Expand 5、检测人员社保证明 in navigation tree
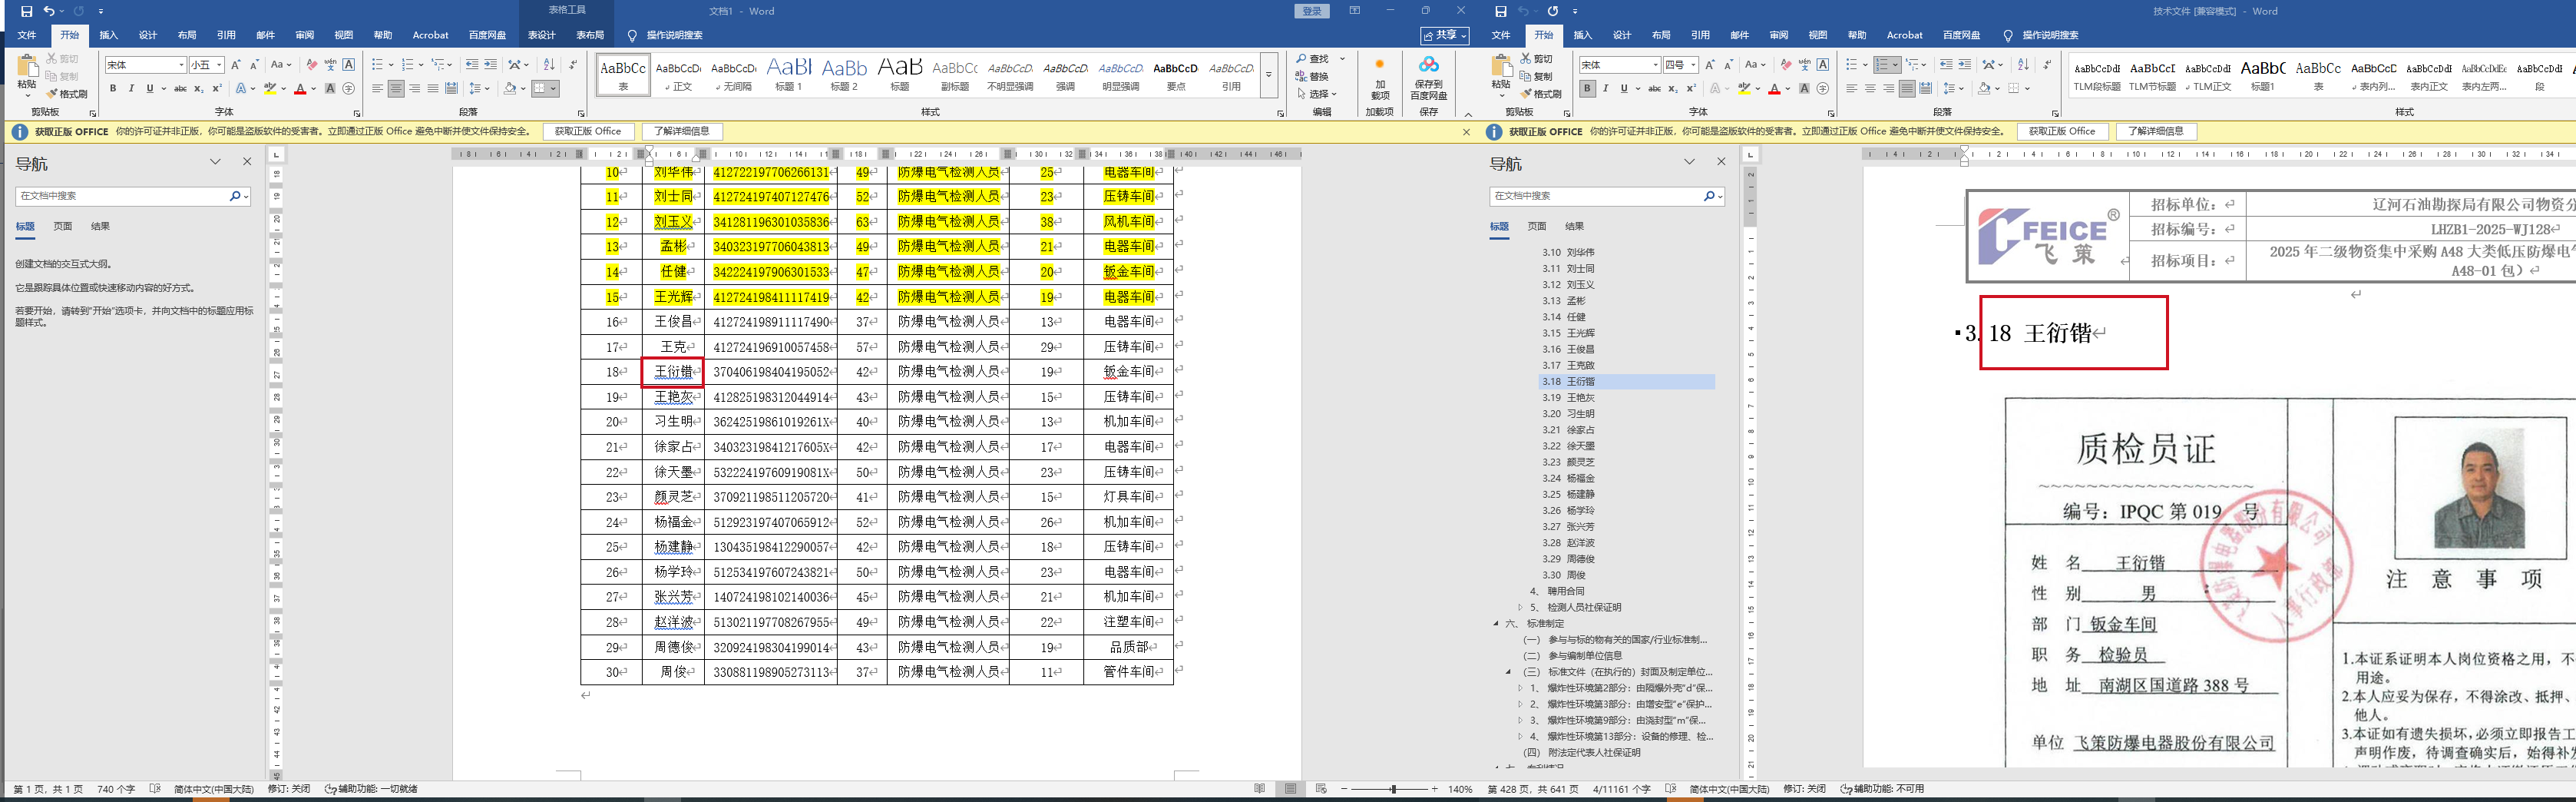Viewport: 2576px width, 802px height. pos(1520,607)
